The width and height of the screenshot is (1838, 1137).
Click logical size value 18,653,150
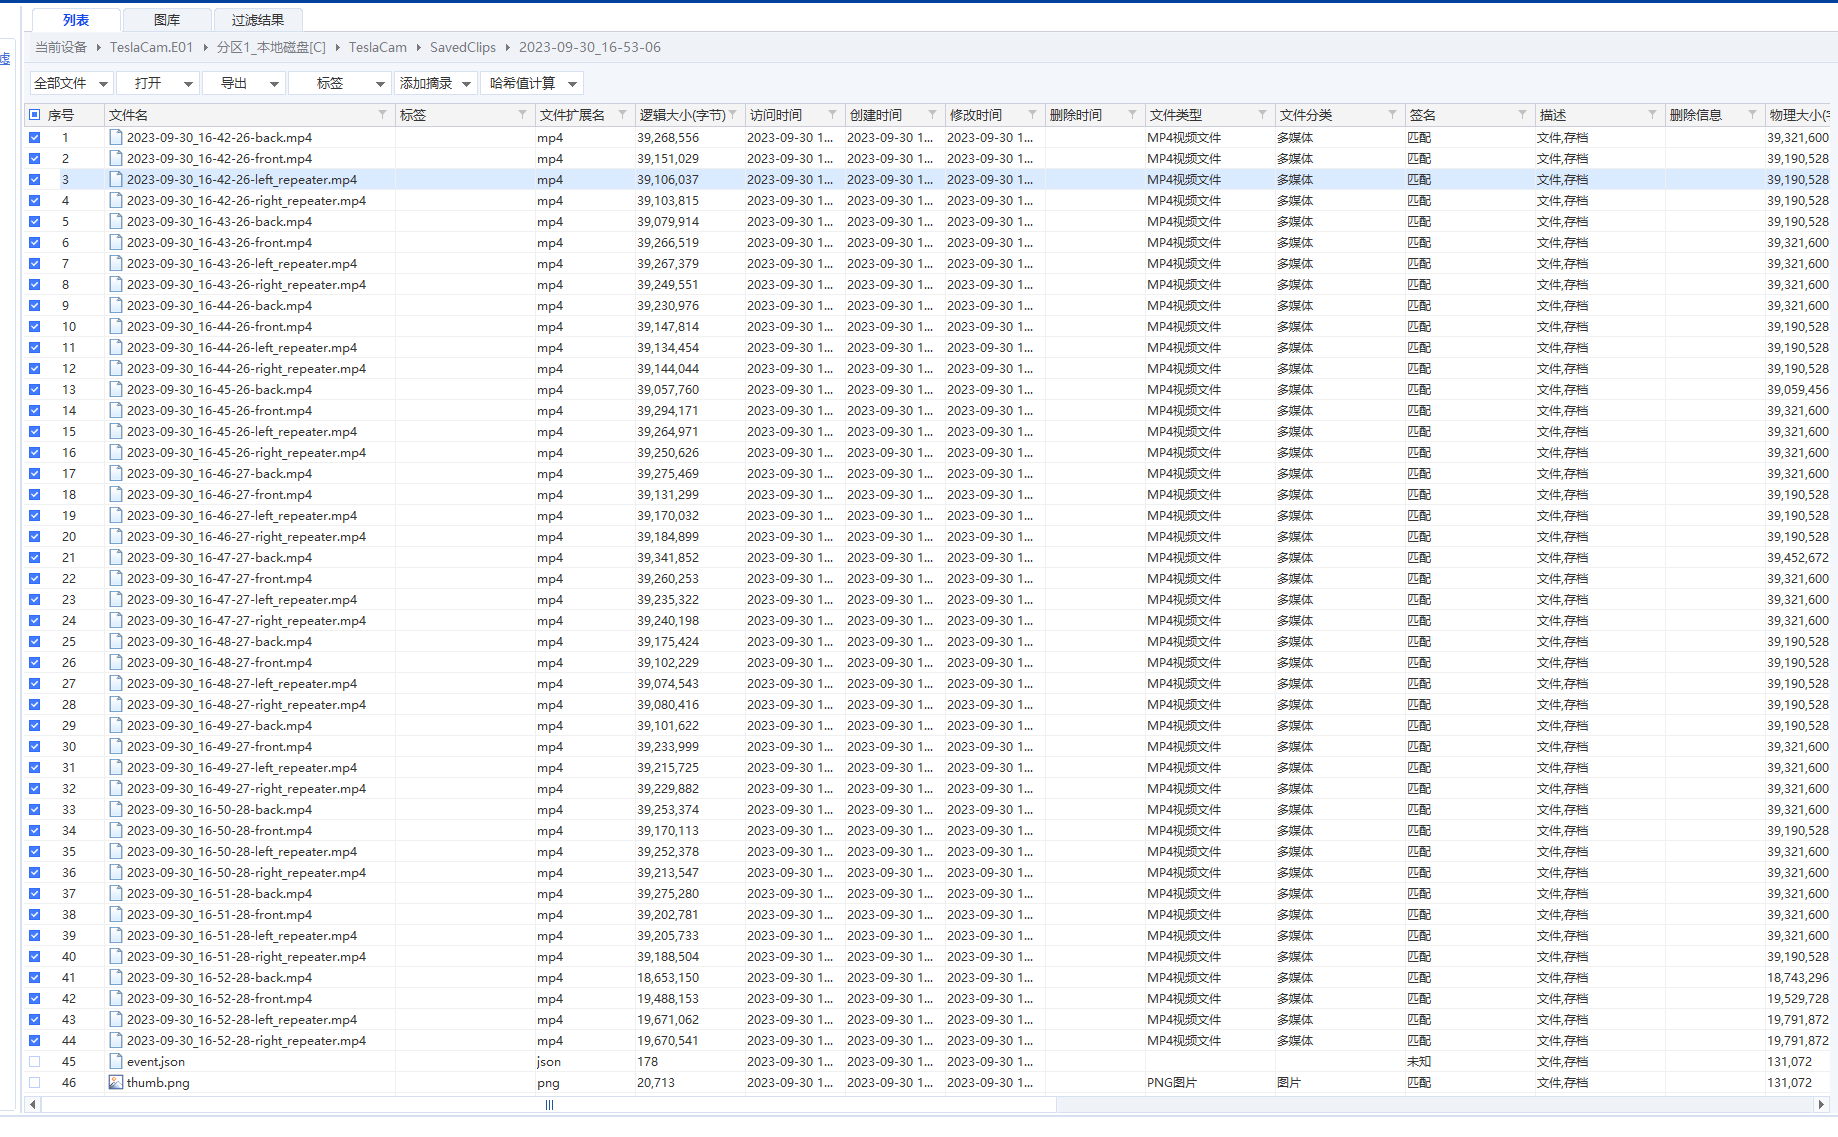tap(668, 977)
